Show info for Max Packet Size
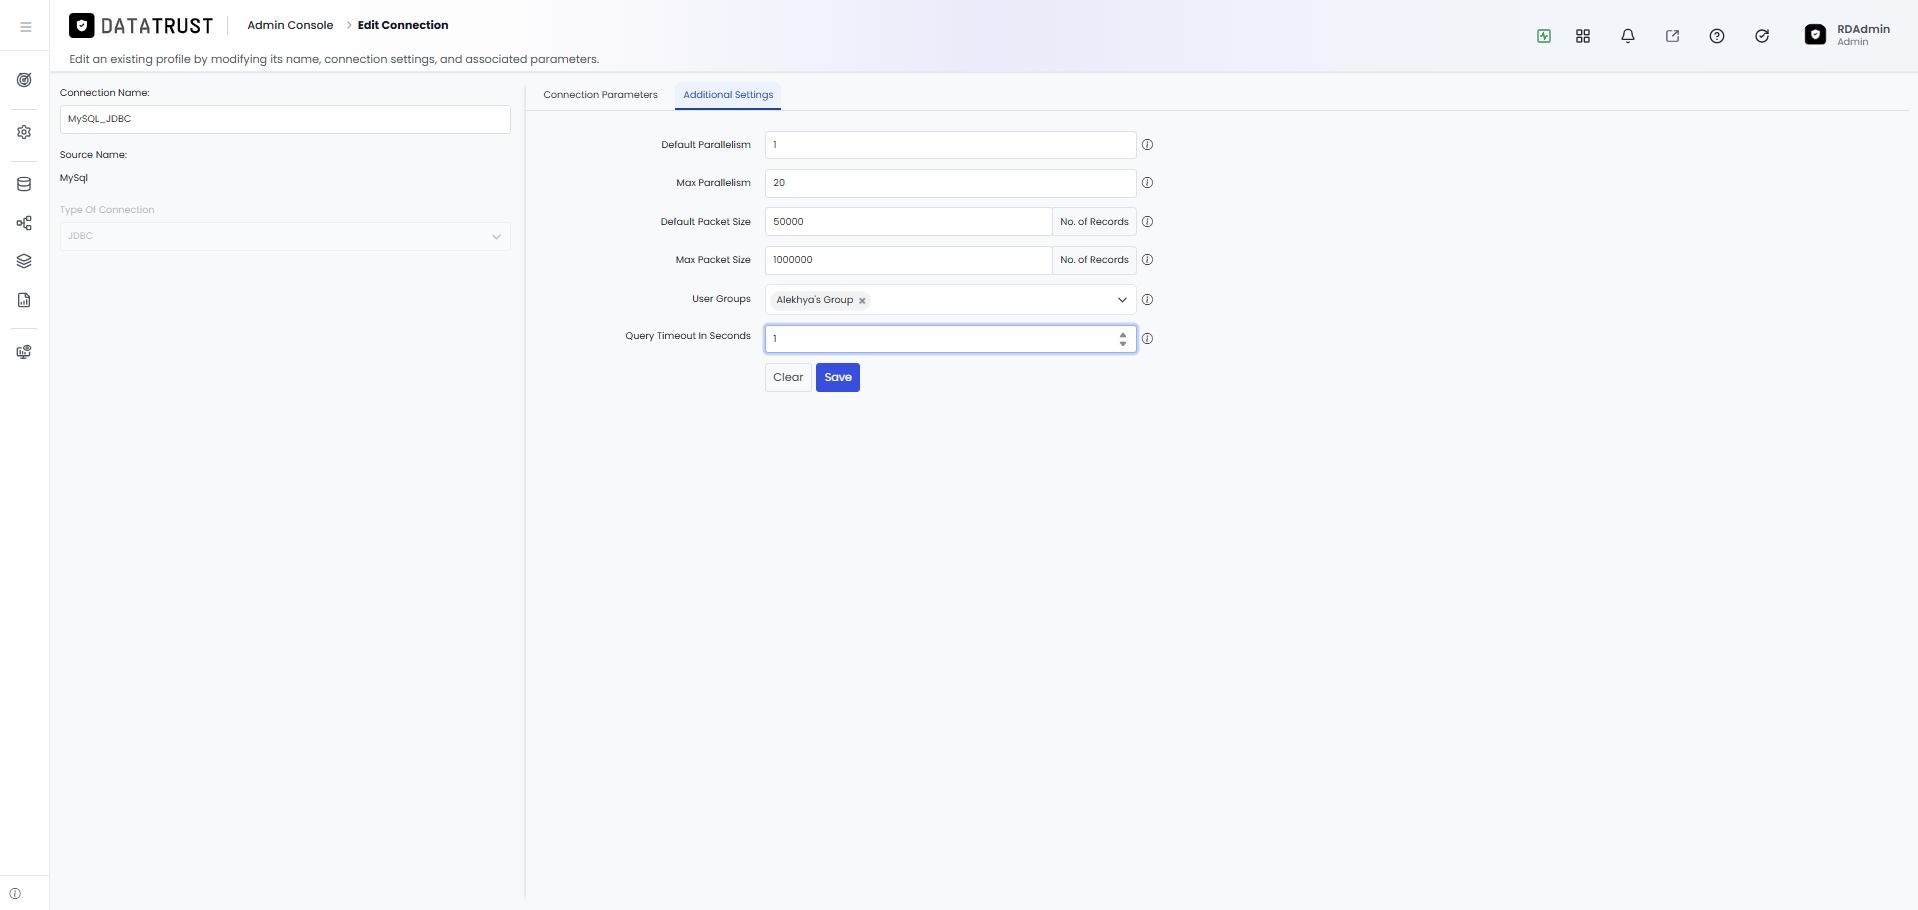Image resolution: width=1918 pixels, height=910 pixels. coord(1147,260)
